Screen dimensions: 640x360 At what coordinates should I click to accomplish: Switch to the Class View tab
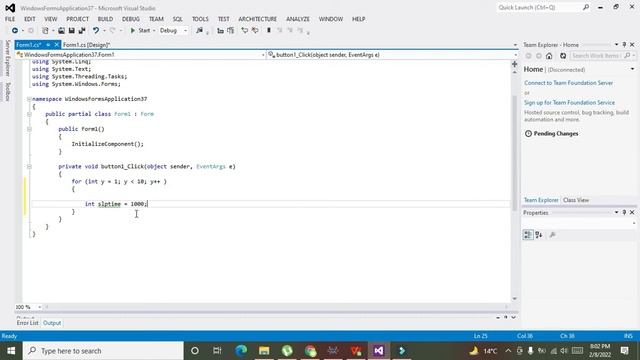click(576, 200)
